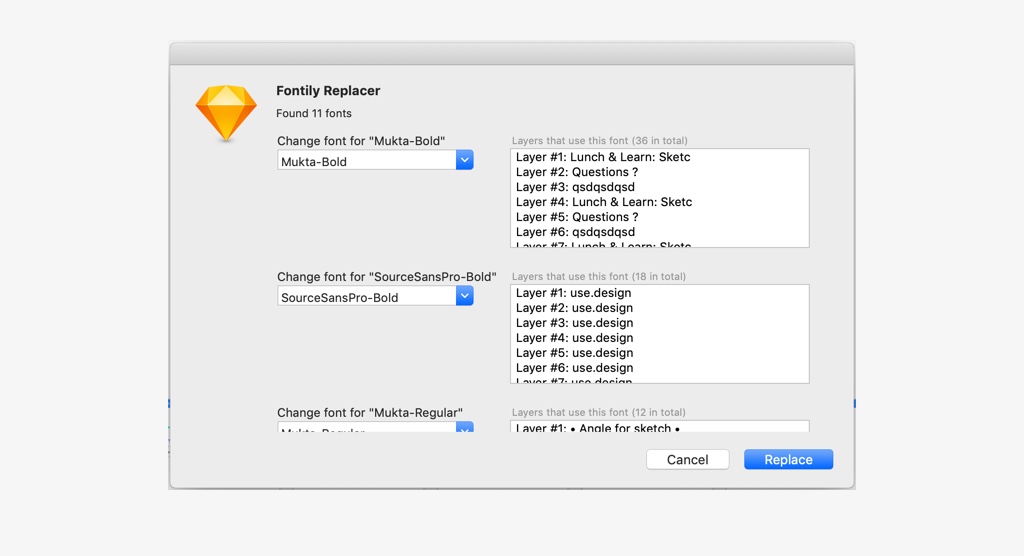Open the SourceSansPro-Bold font dropdown arrow
The width and height of the screenshot is (1024, 556).
point(464,296)
